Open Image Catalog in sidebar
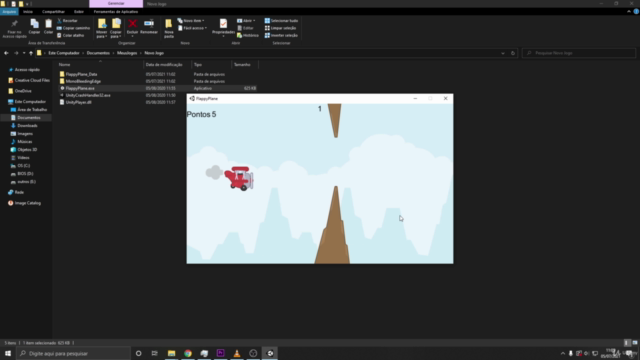640x360 pixels. 27,203
